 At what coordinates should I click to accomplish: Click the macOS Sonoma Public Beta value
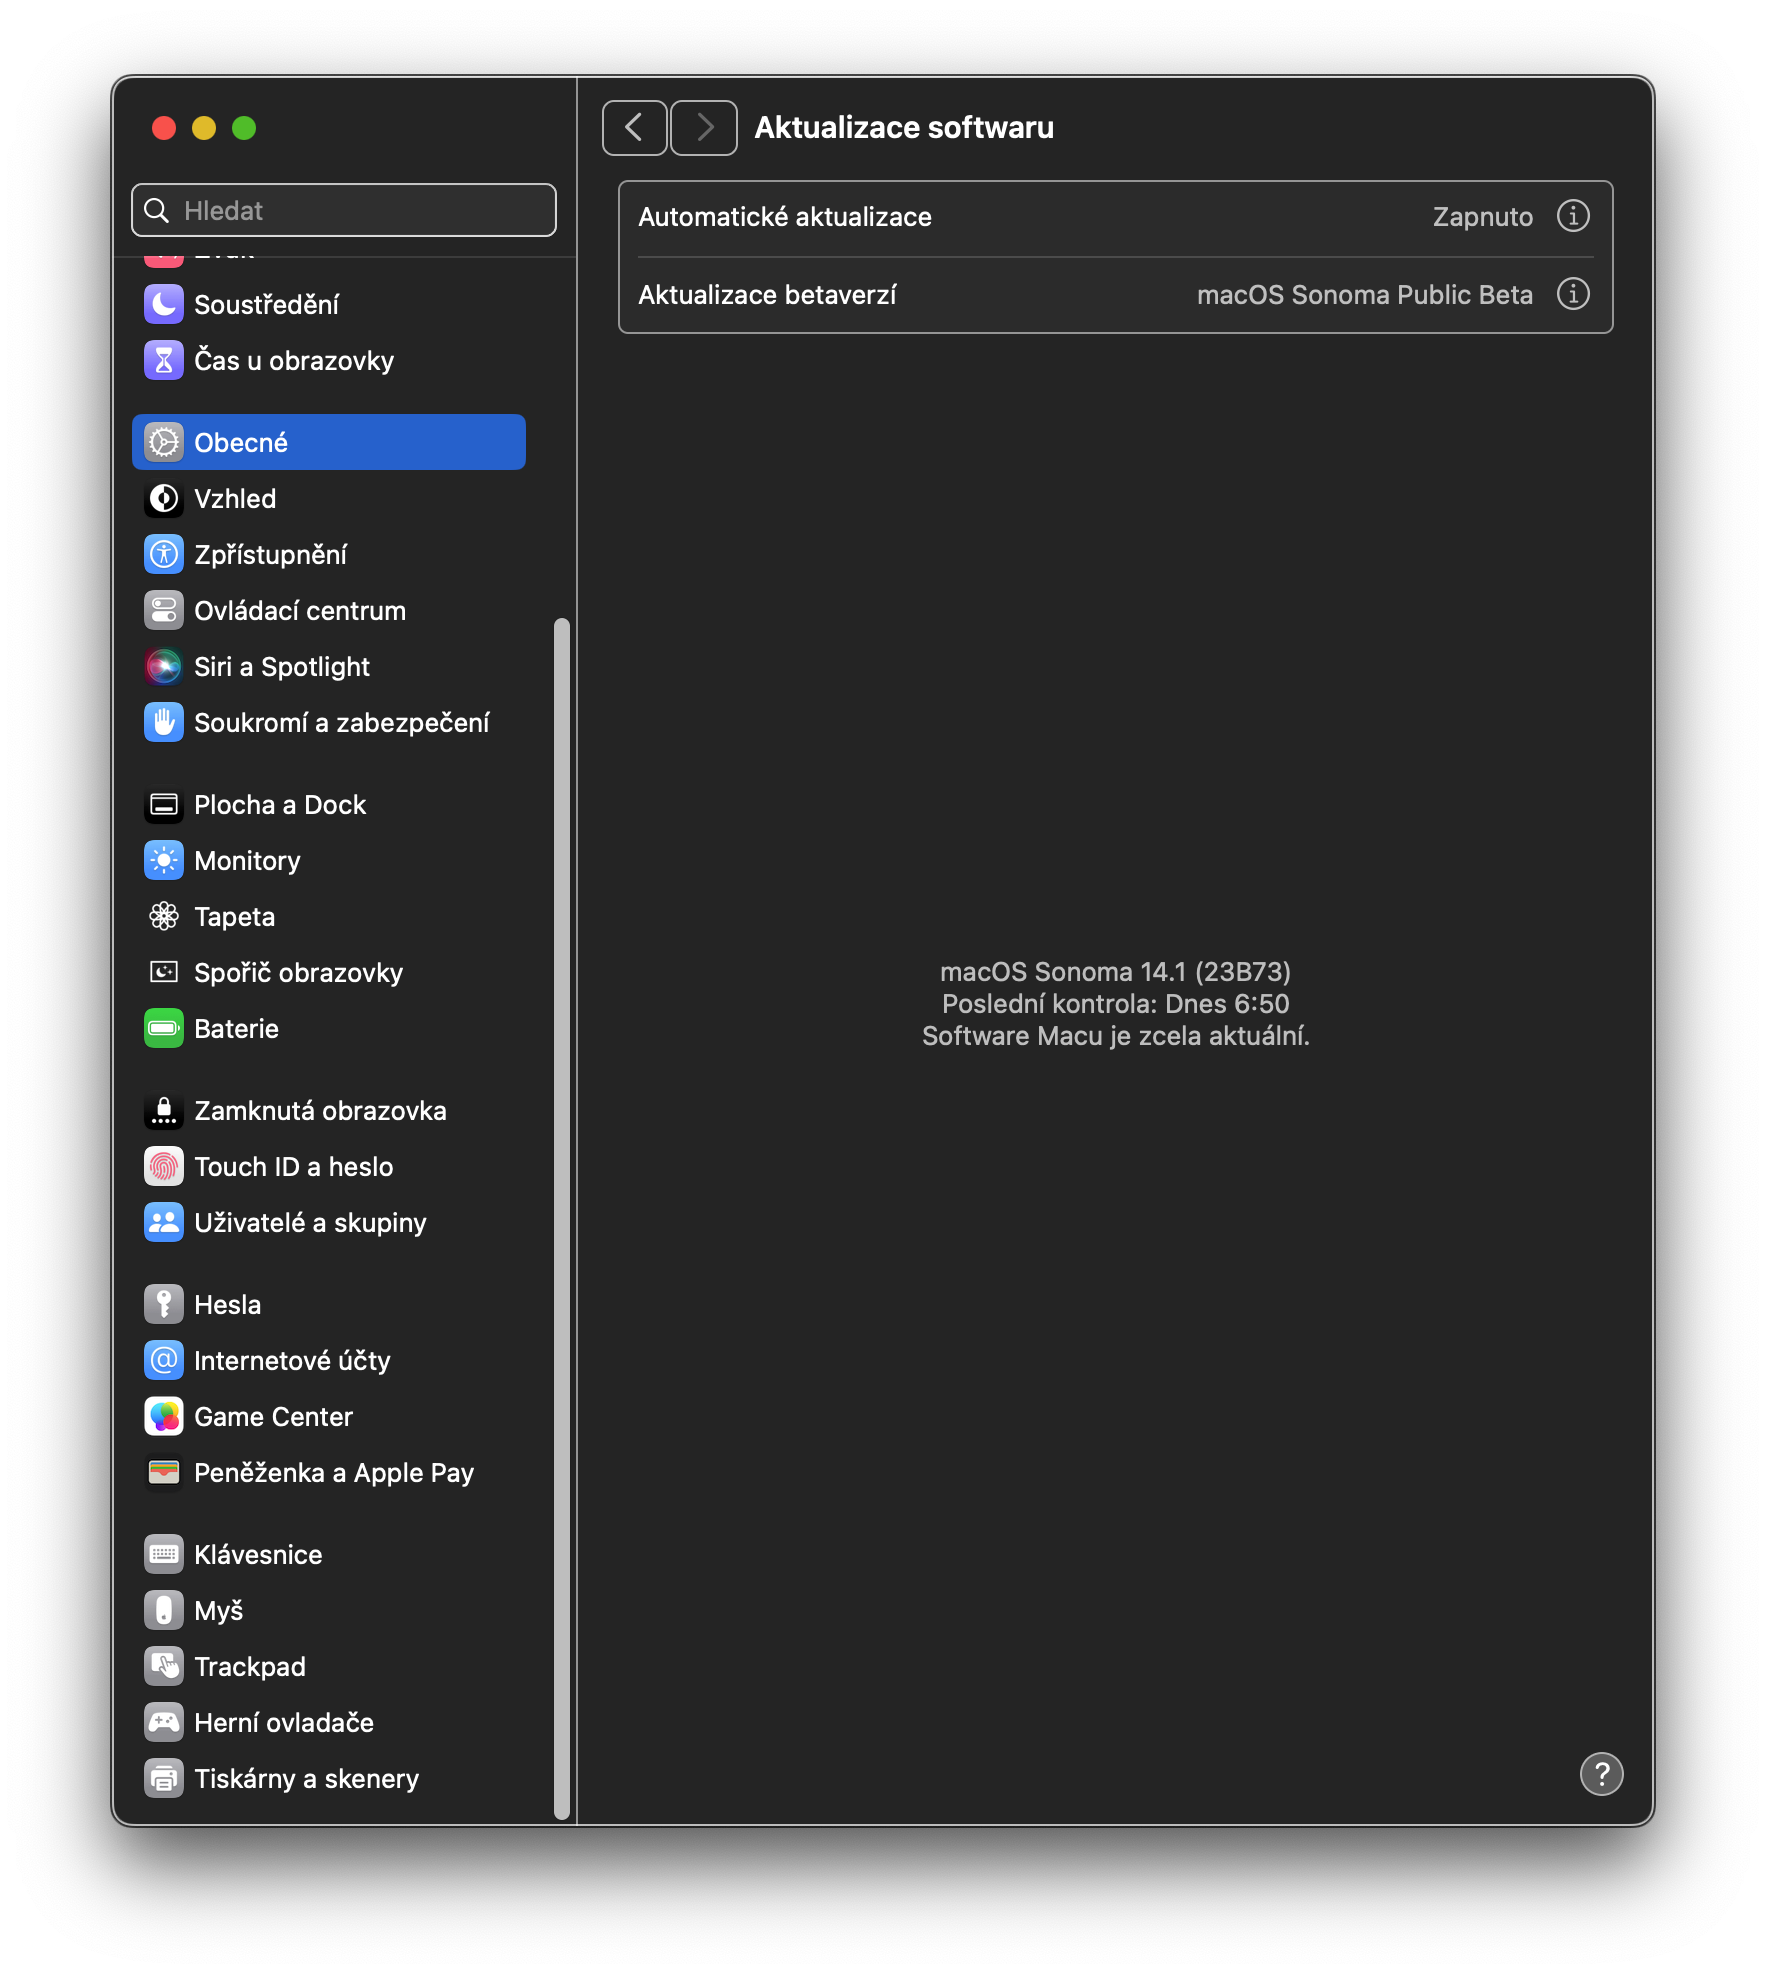[1364, 295]
